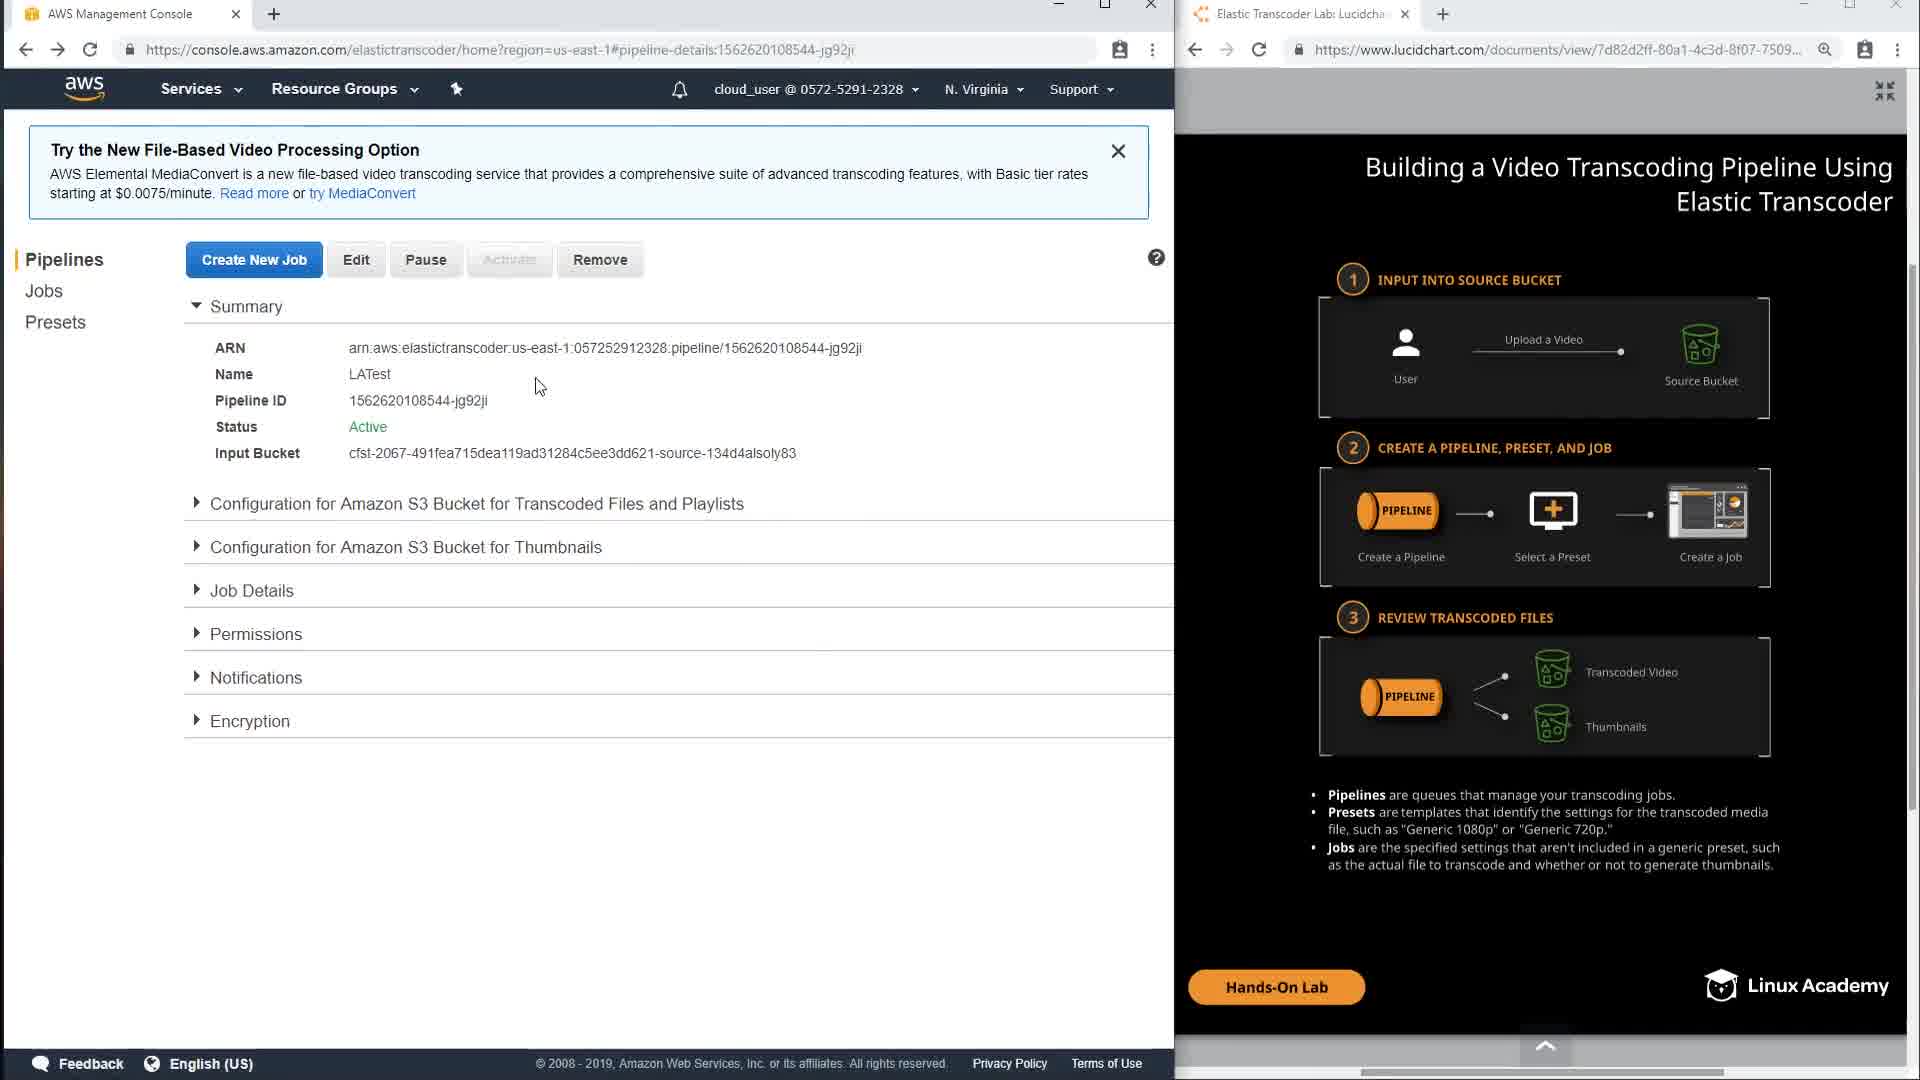Open the notifications bell icon

tap(679, 90)
